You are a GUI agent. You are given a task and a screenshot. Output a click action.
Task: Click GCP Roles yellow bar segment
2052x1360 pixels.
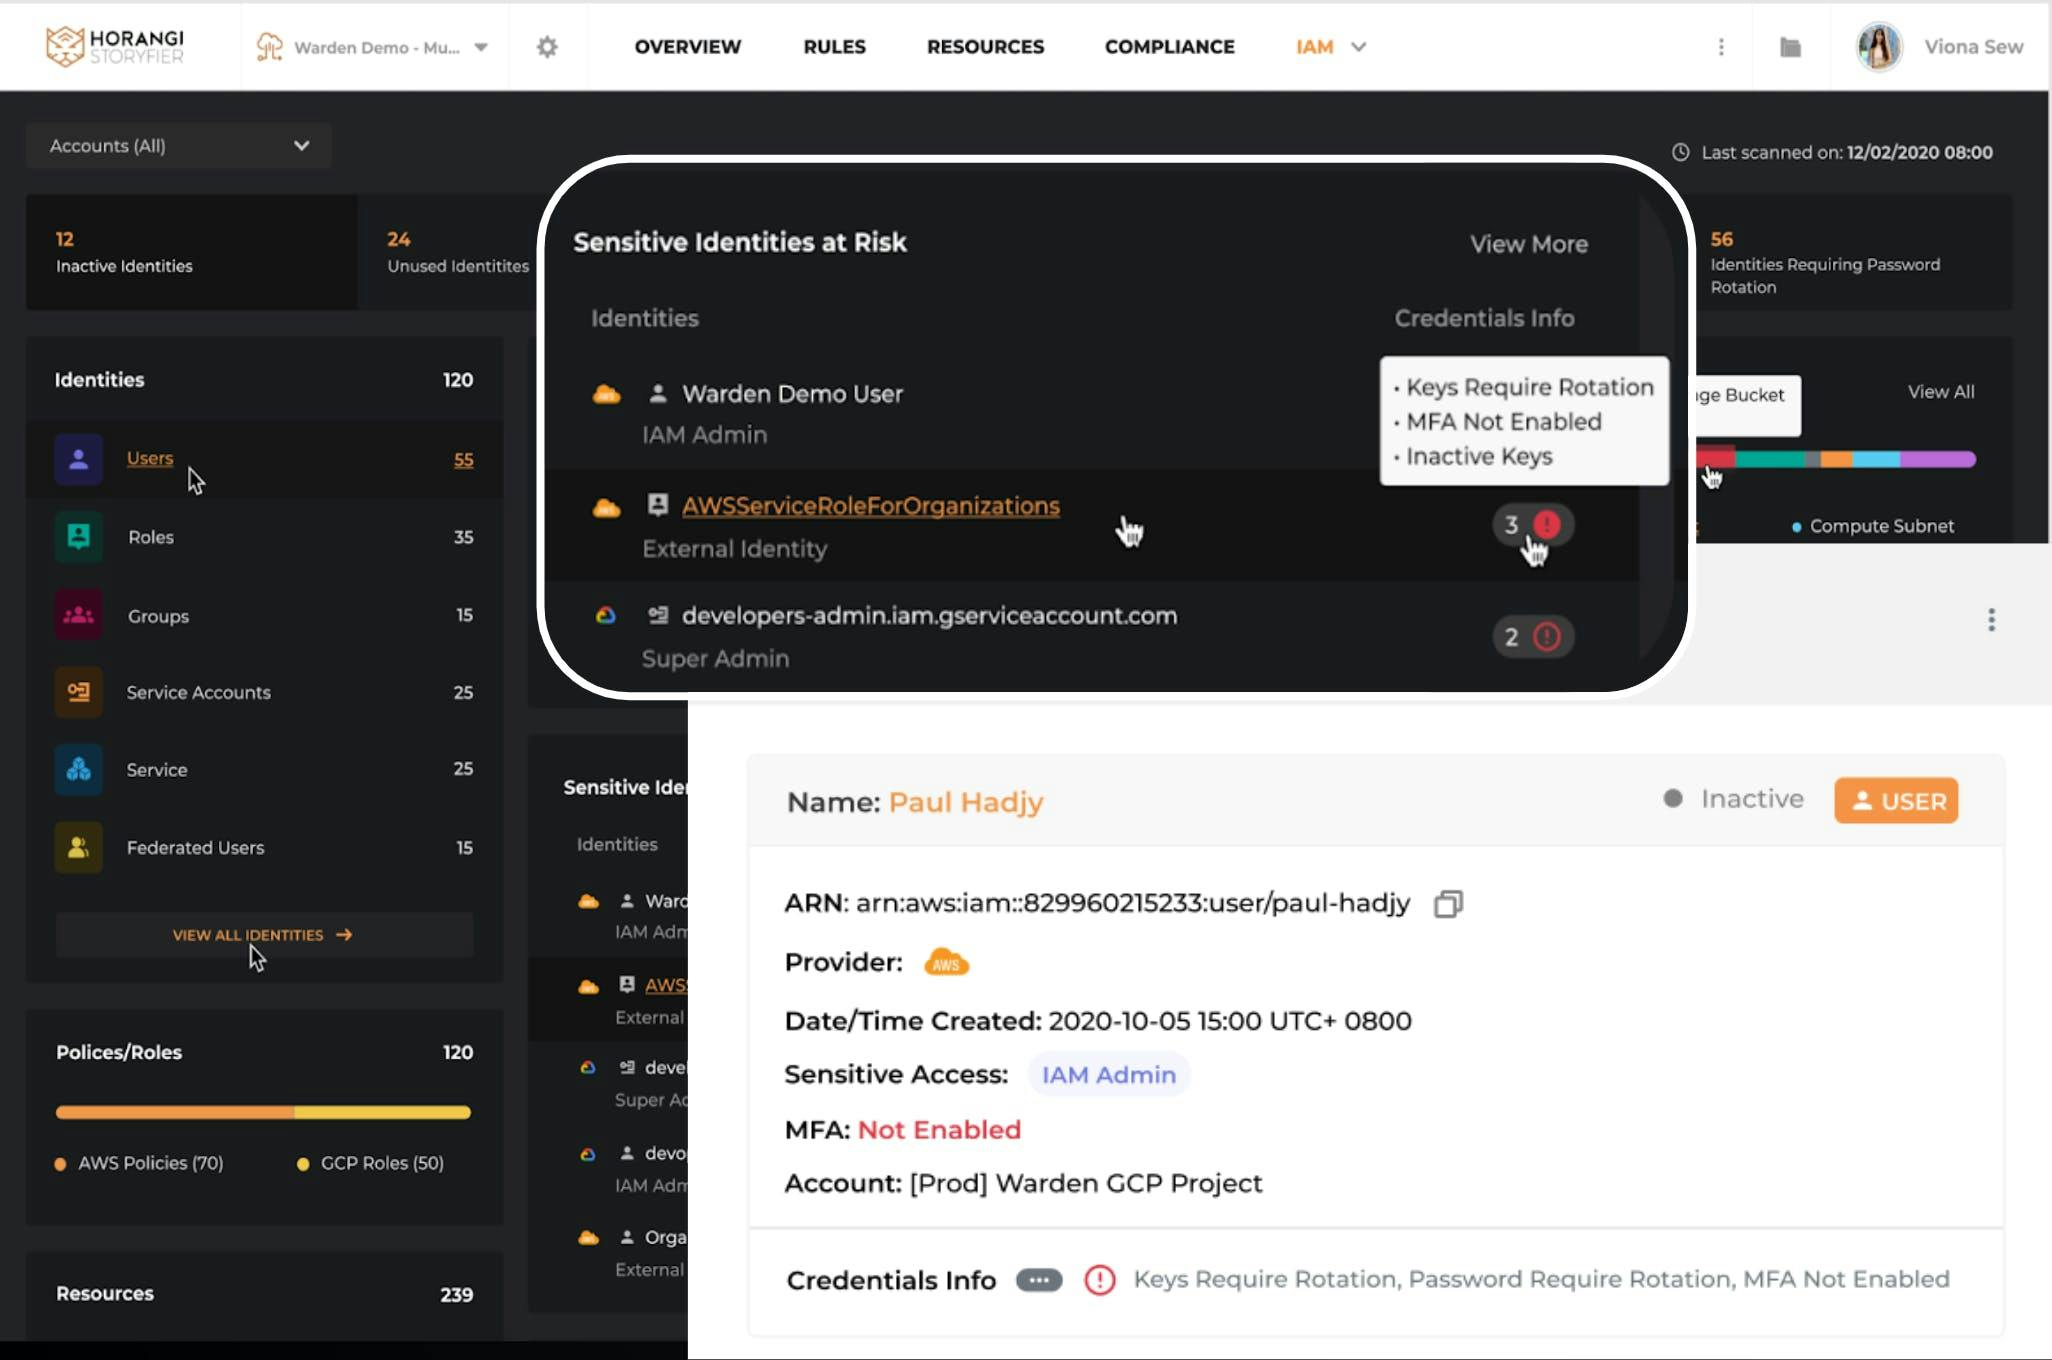[x=382, y=1112]
